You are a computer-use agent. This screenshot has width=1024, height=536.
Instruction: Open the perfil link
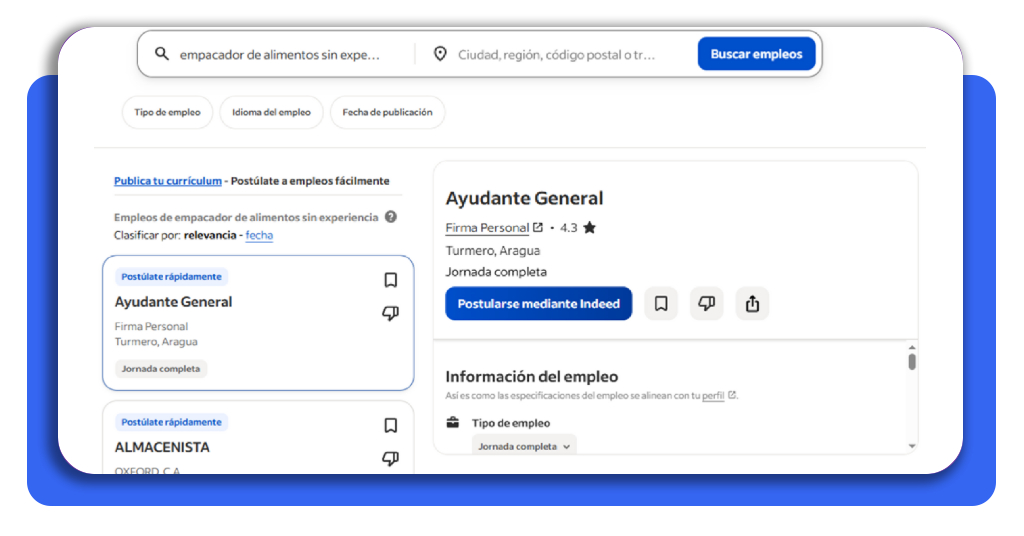tap(713, 396)
